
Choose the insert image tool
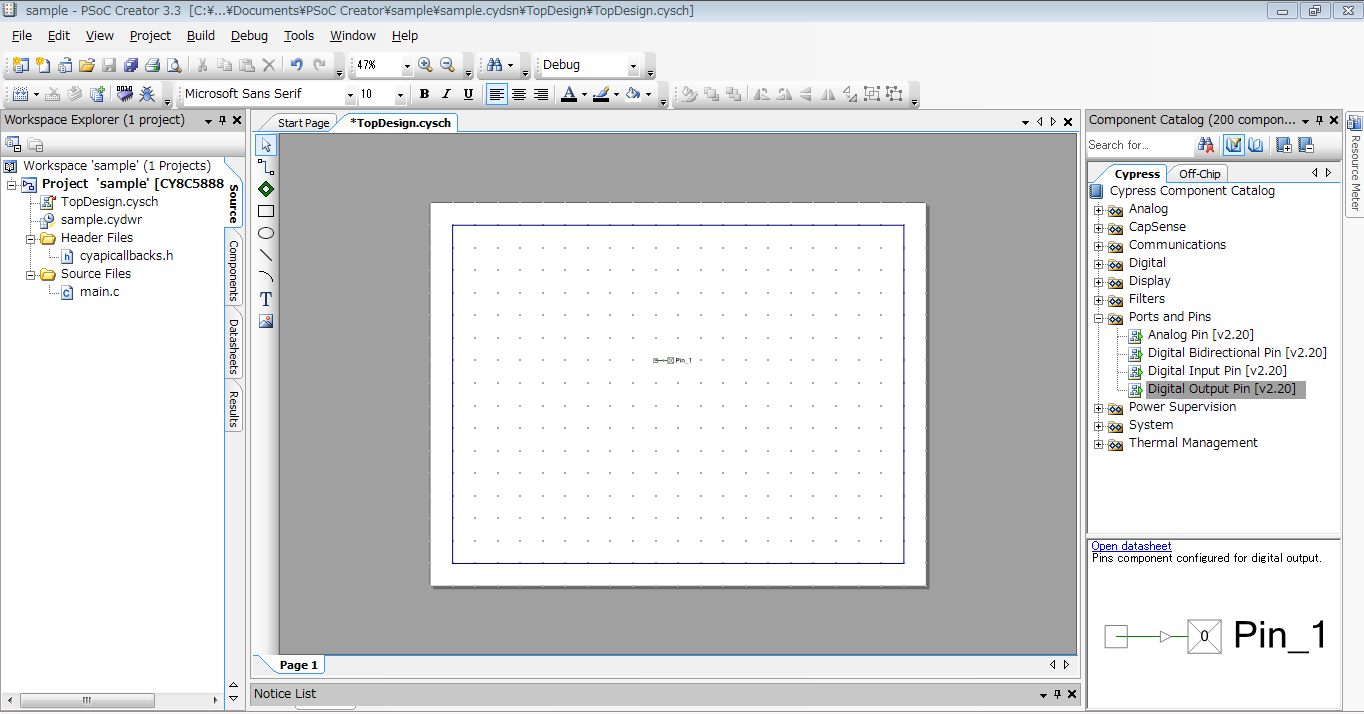coord(266,321)
